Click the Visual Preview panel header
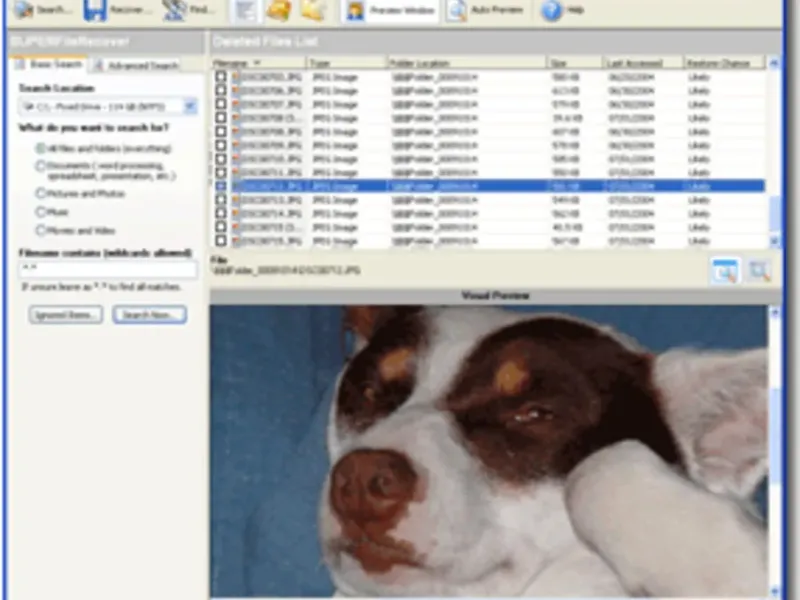Image resolution: width=800 pixels, height=600 pixels. click(x=495, y=295)
